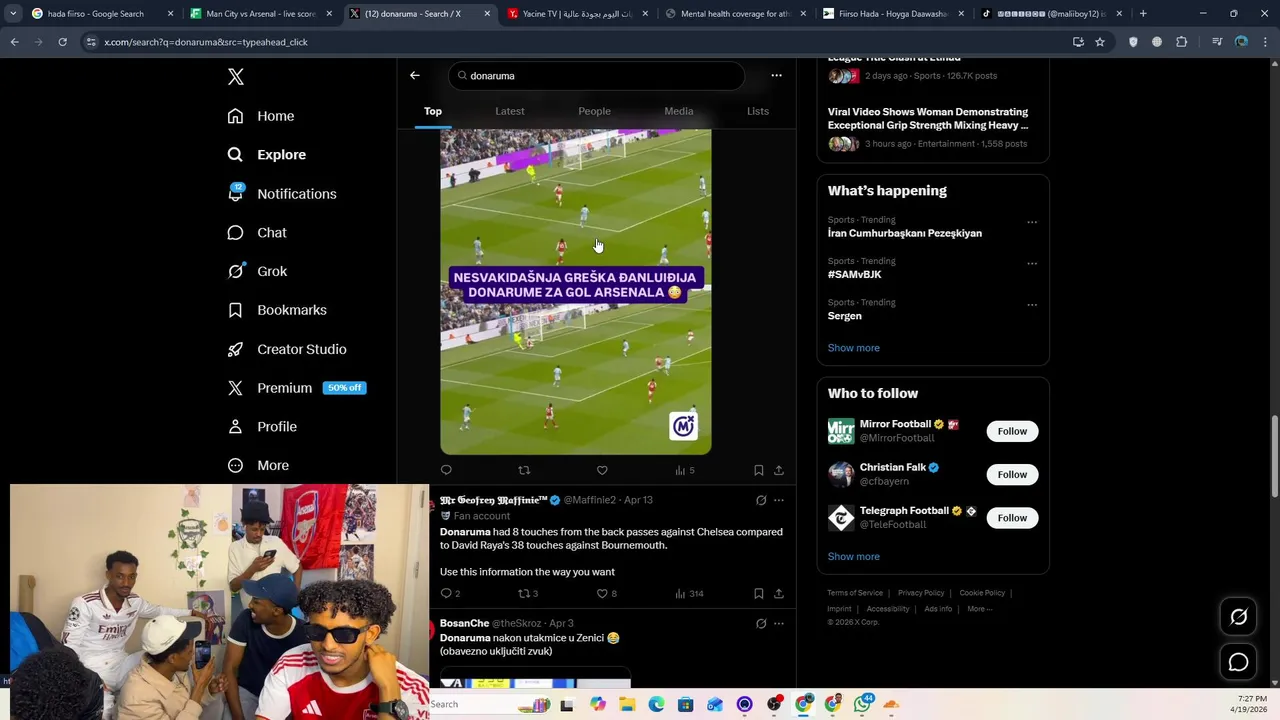The image size is (1280, 720).
Task: Like Maffine2 post with 8 likes
Action: (x=606, y=594)
